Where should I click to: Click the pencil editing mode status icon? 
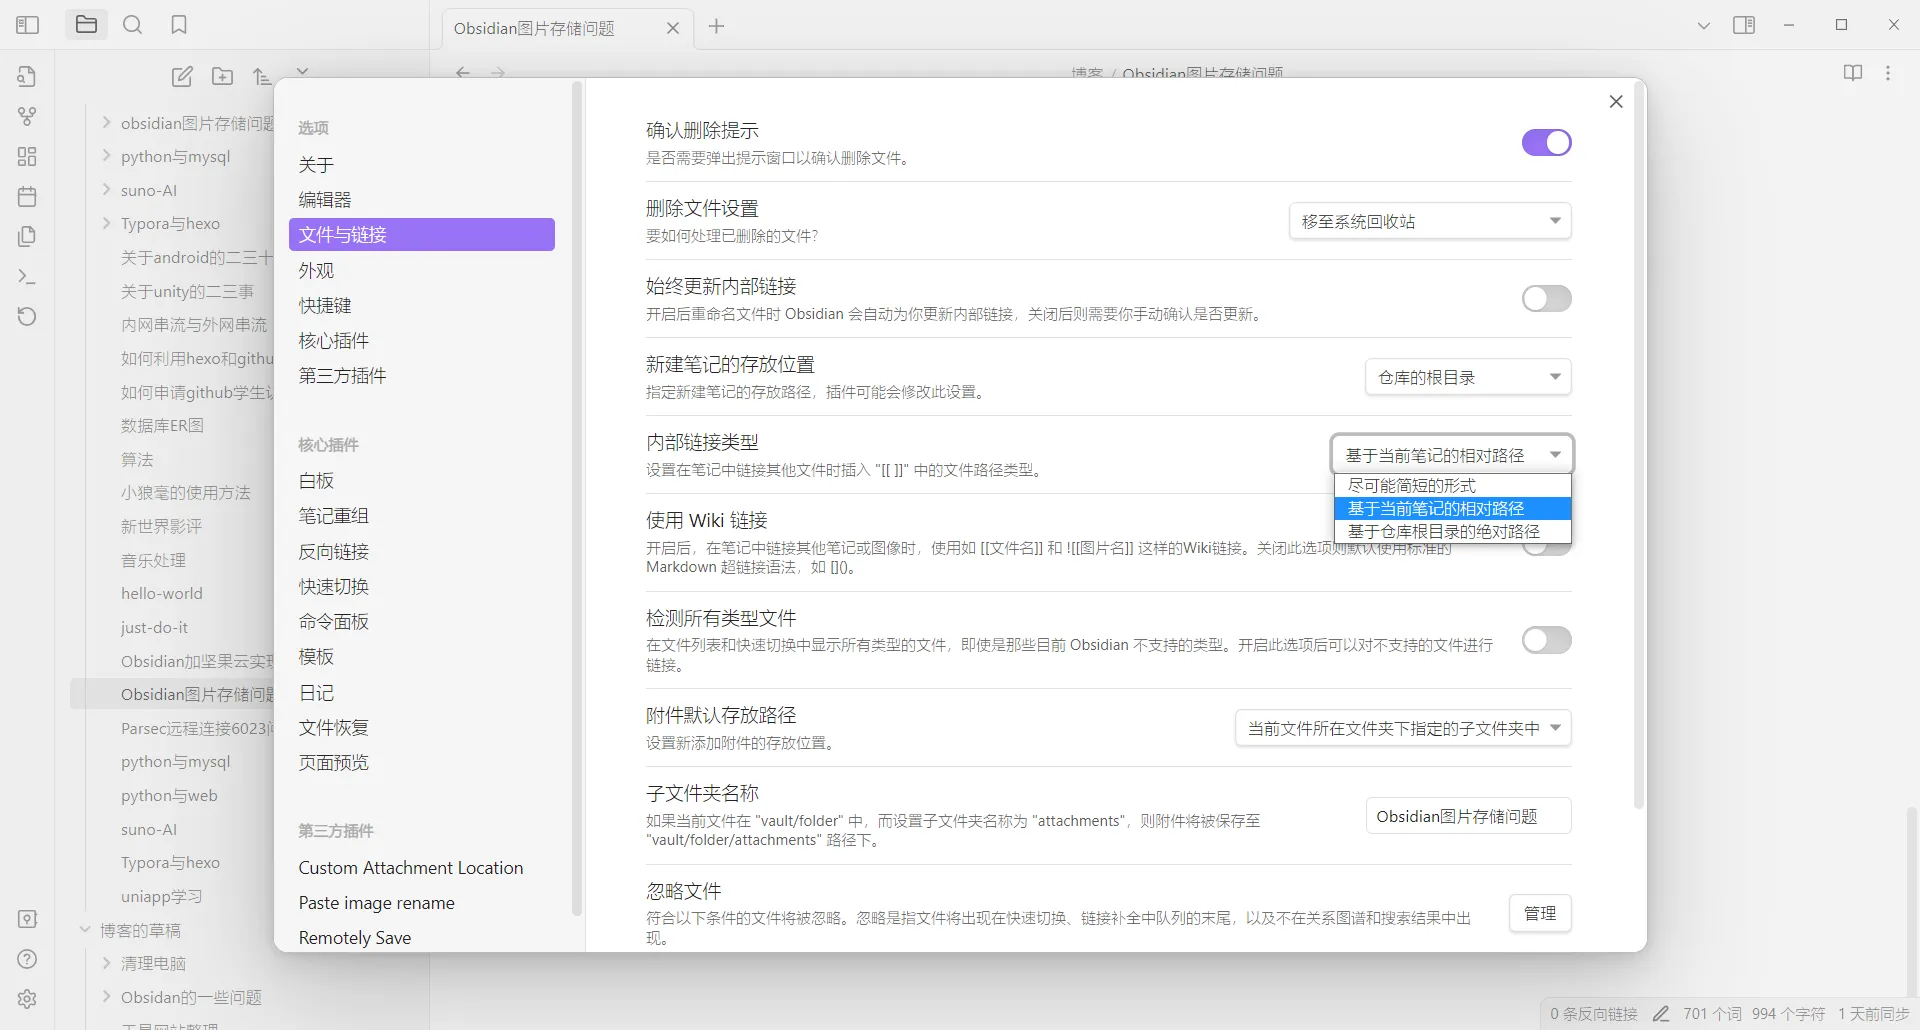point(1661,1014)
